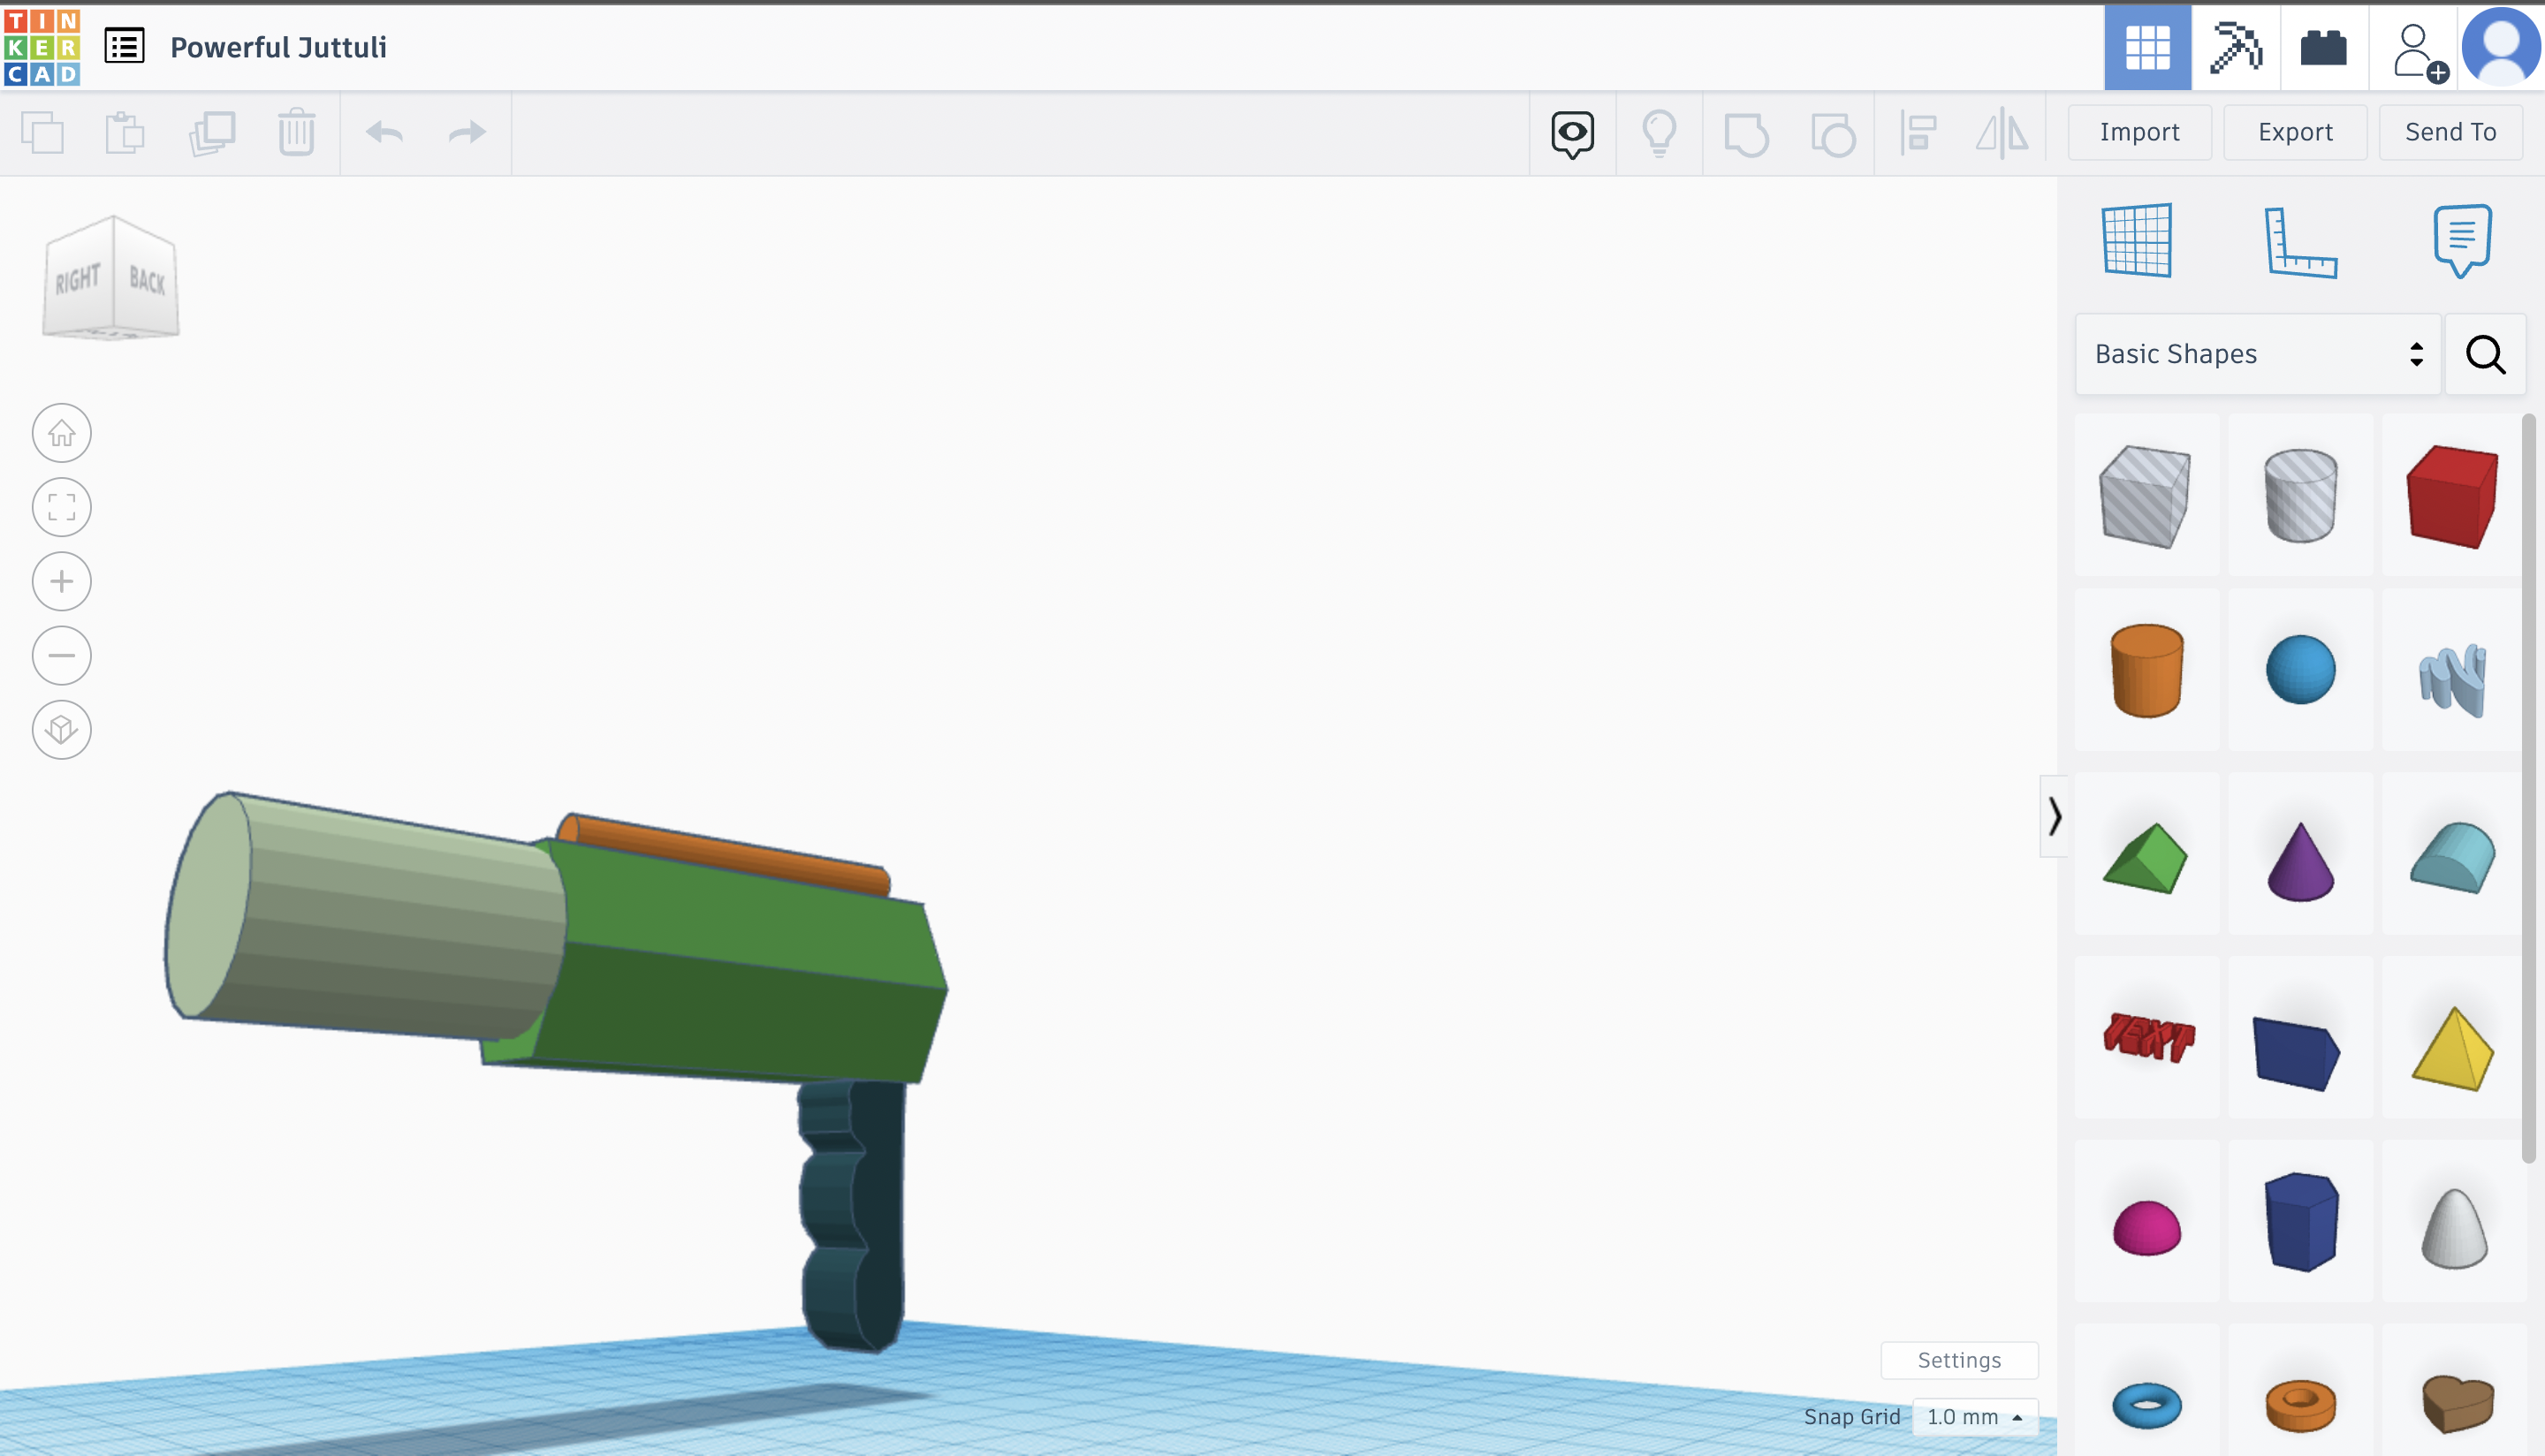The height and width of the screenshot is (1456, 2545).
Task: Toggle the notes visibility eye icon
Action: click(x=1572, y=133)
